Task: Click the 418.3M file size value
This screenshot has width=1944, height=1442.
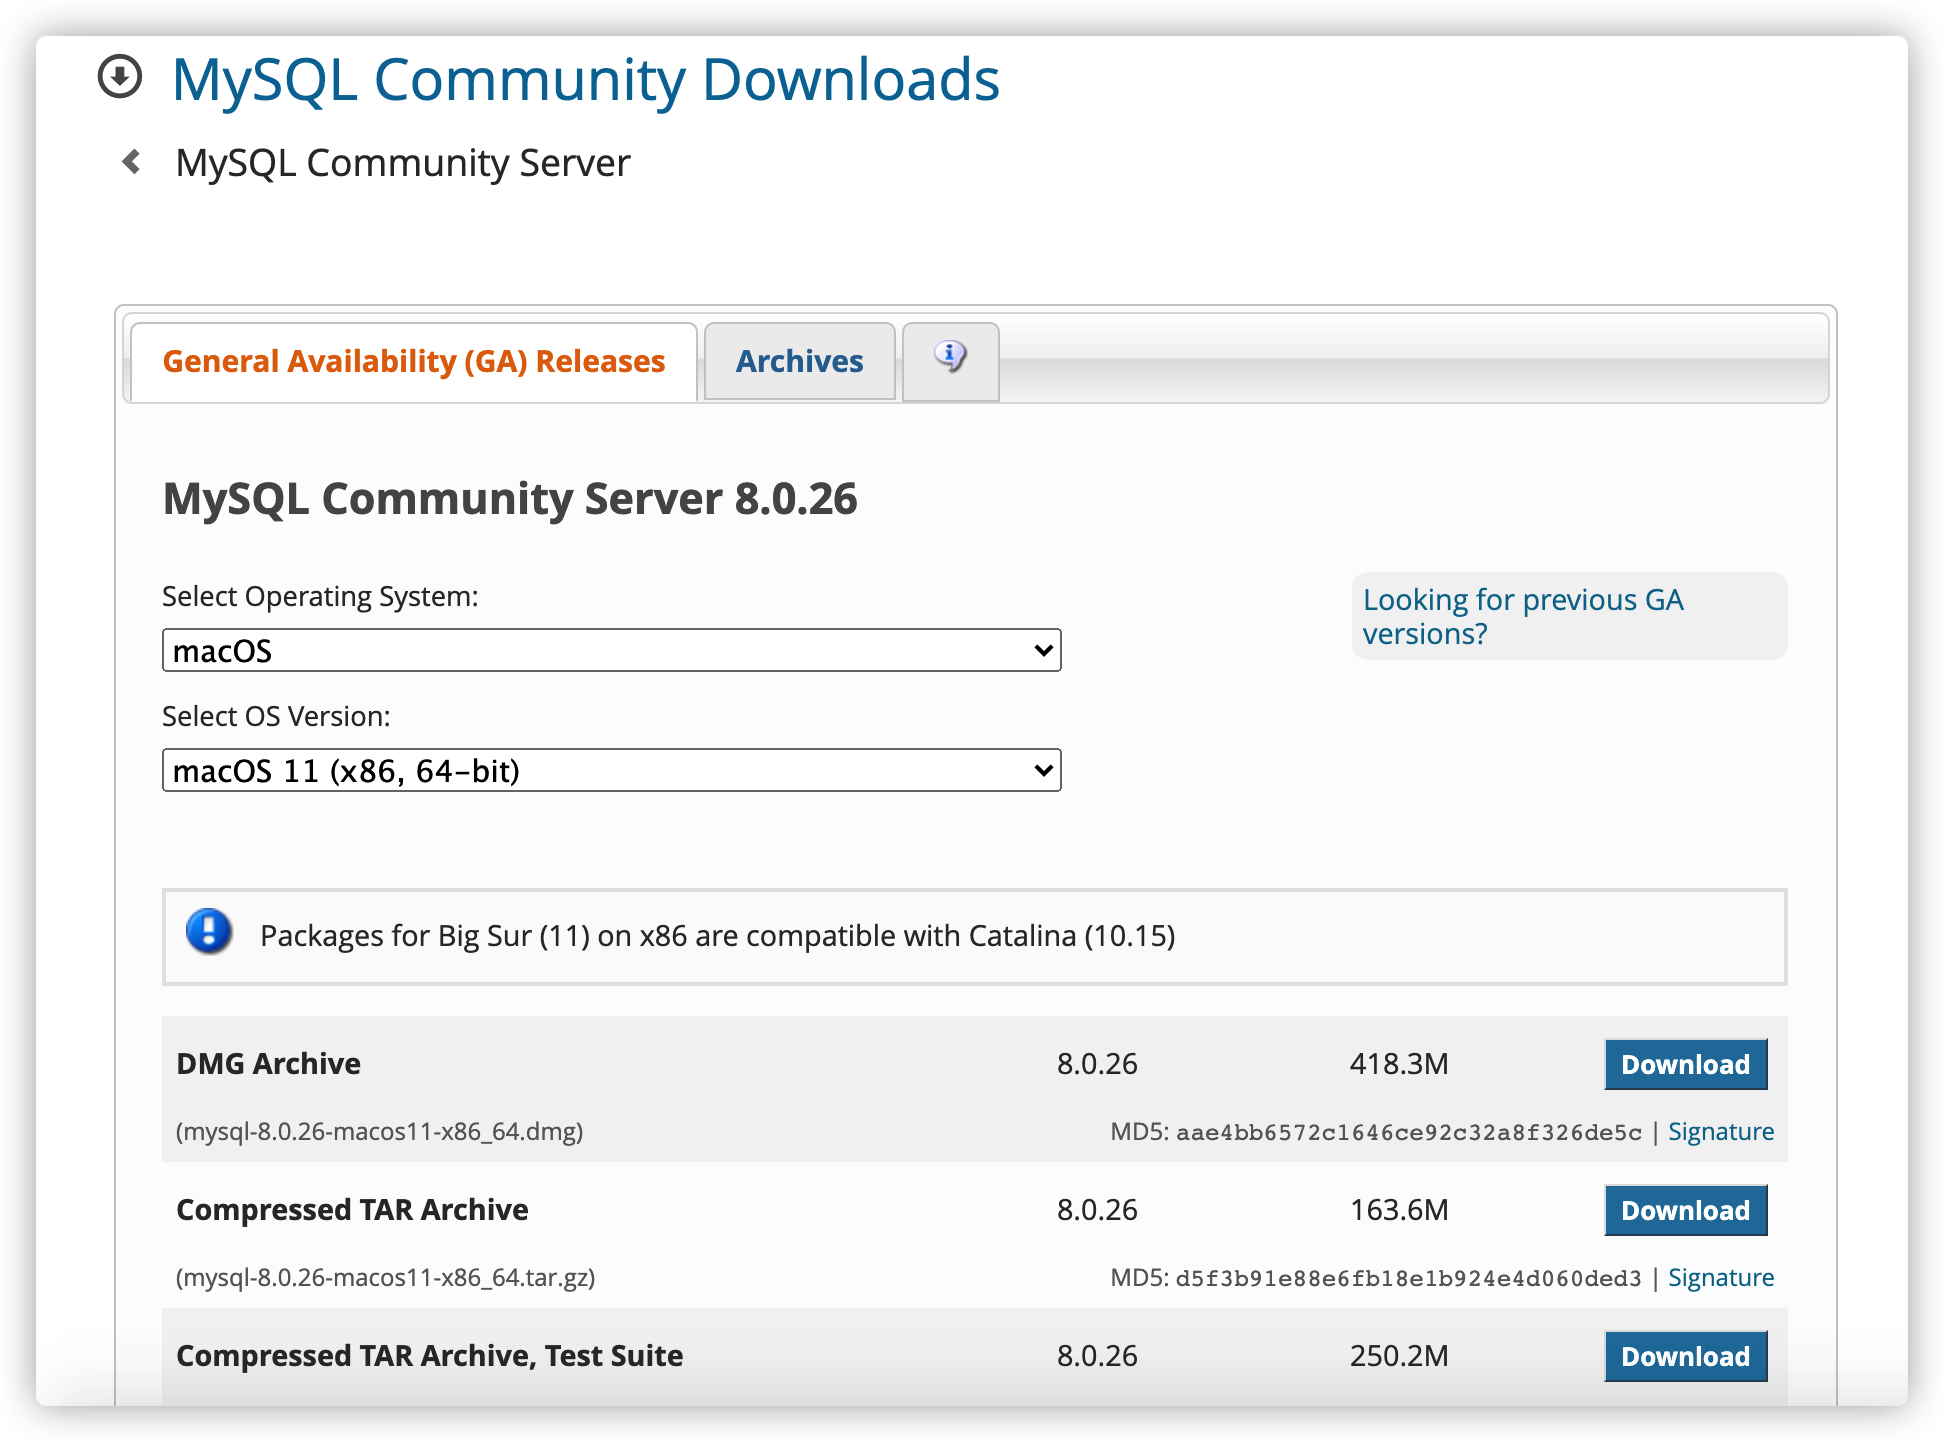Action: 1399,1063
